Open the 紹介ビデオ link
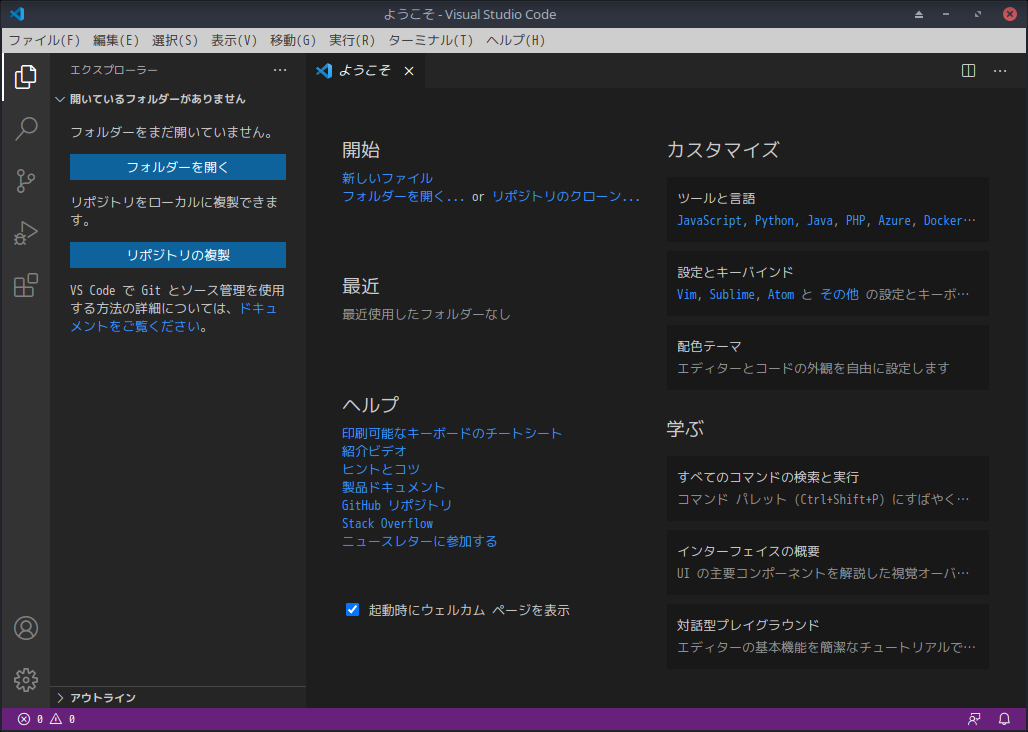 pyautogui.click(x=374, y=452)
